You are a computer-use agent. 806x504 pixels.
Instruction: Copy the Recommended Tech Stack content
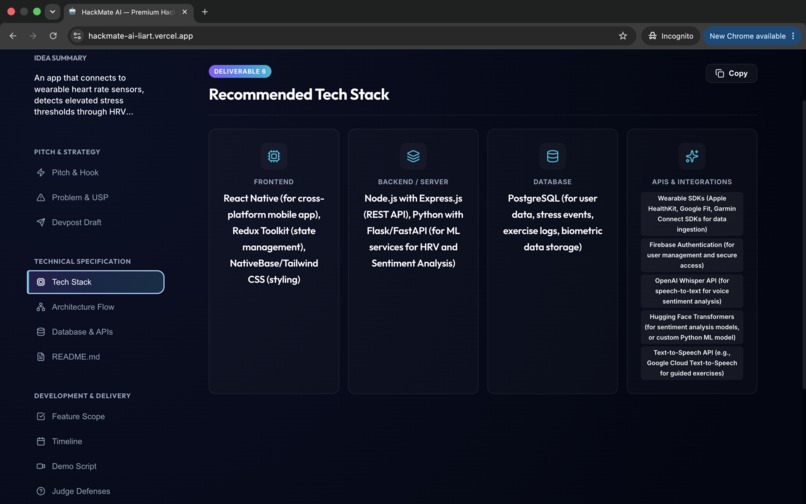point(731,74)
